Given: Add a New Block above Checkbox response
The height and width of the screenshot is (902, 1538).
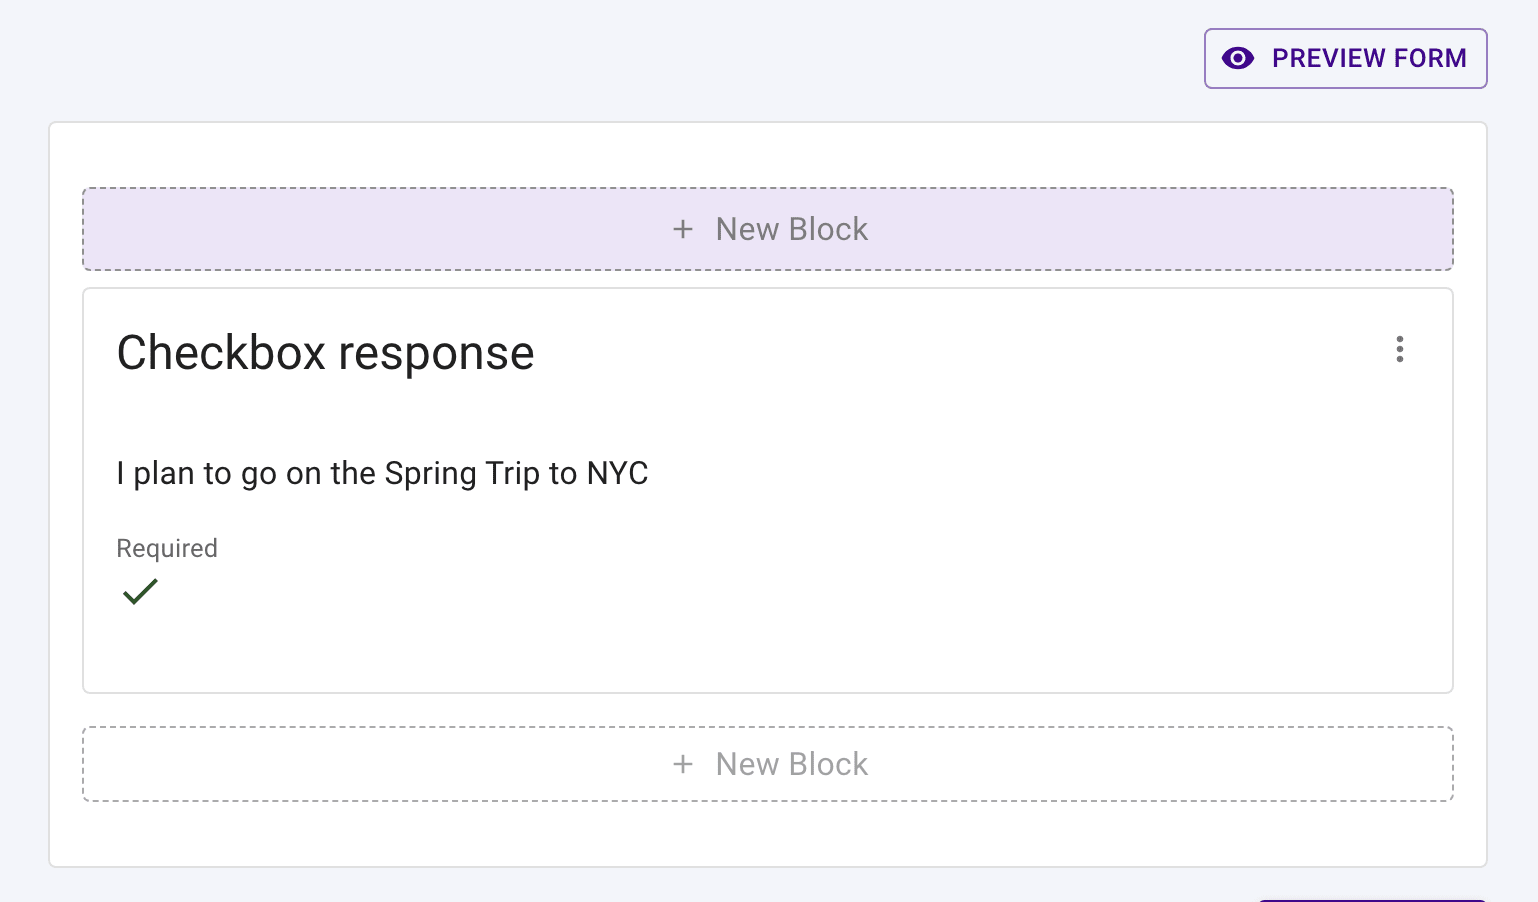Looking at the screenshot, I should point(767,229).
